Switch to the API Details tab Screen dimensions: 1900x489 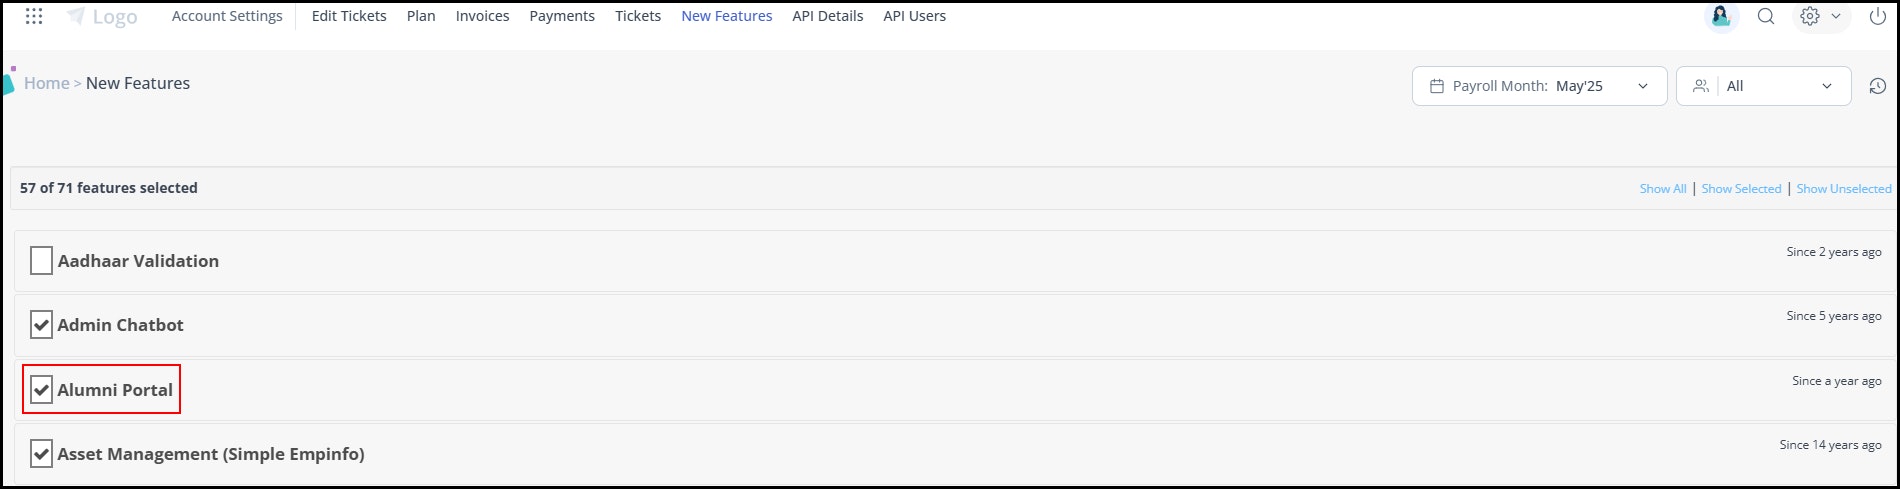pos(827,16)
